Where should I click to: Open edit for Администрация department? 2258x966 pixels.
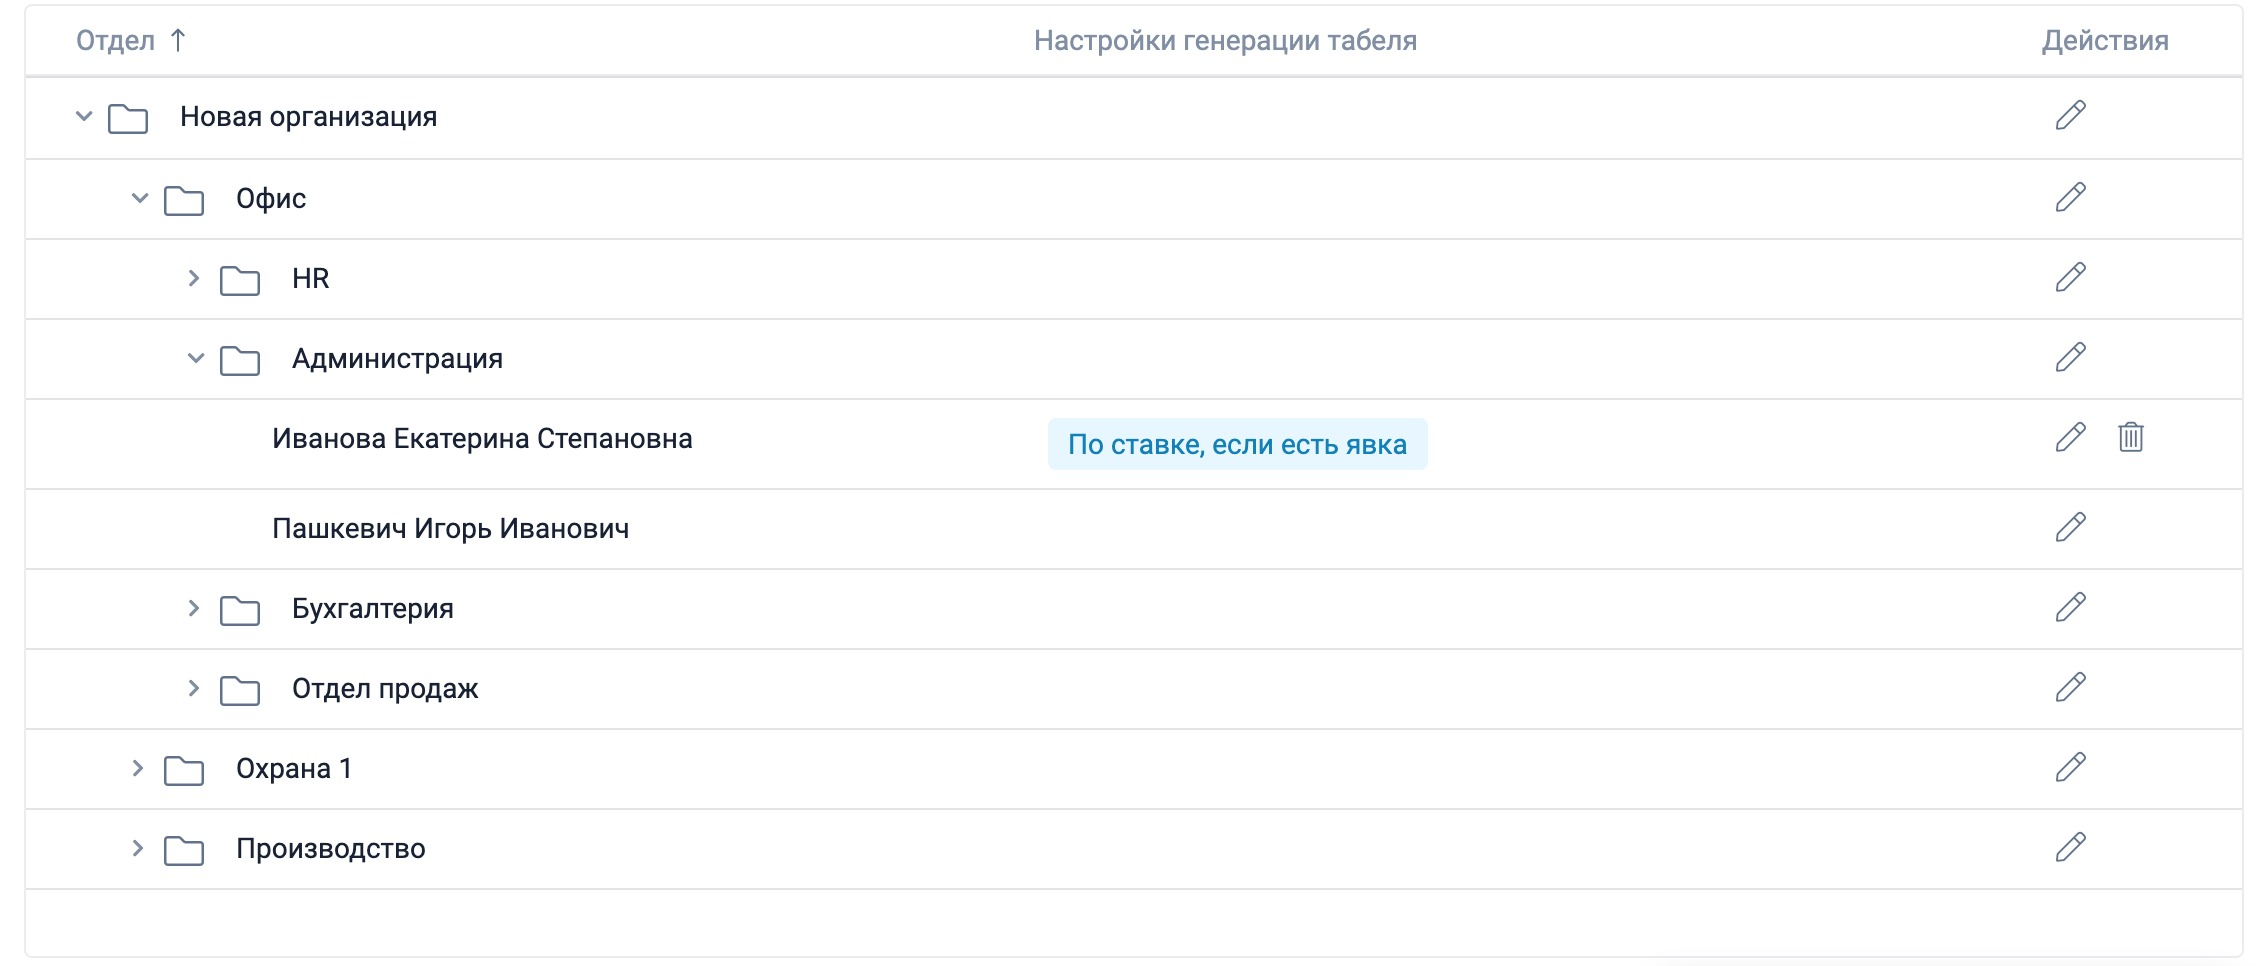pyautogui.click(x=2070, y=357)
